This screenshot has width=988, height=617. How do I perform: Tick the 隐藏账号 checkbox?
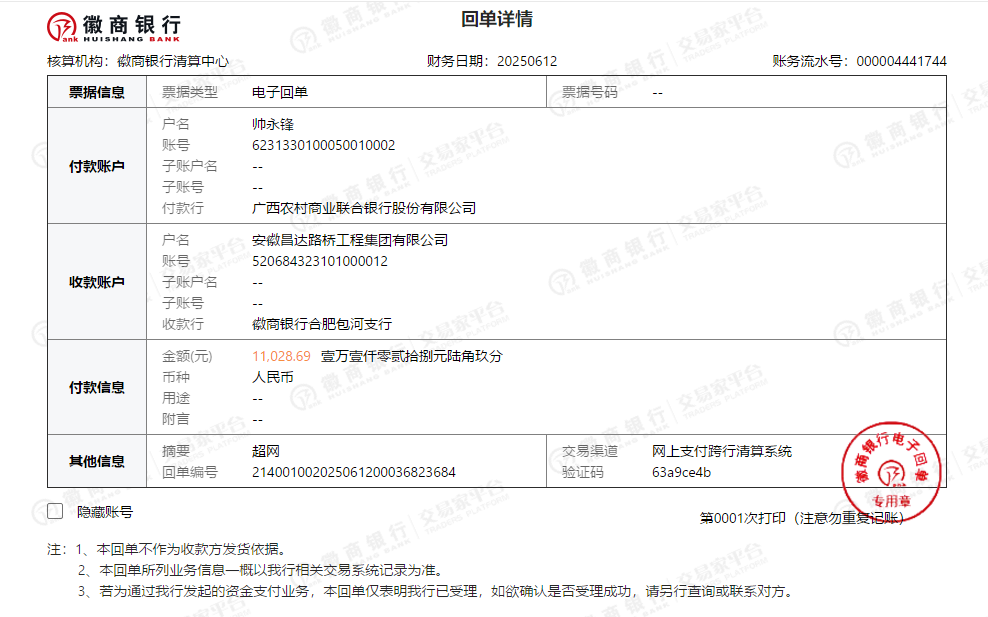[x=55, y=512]
